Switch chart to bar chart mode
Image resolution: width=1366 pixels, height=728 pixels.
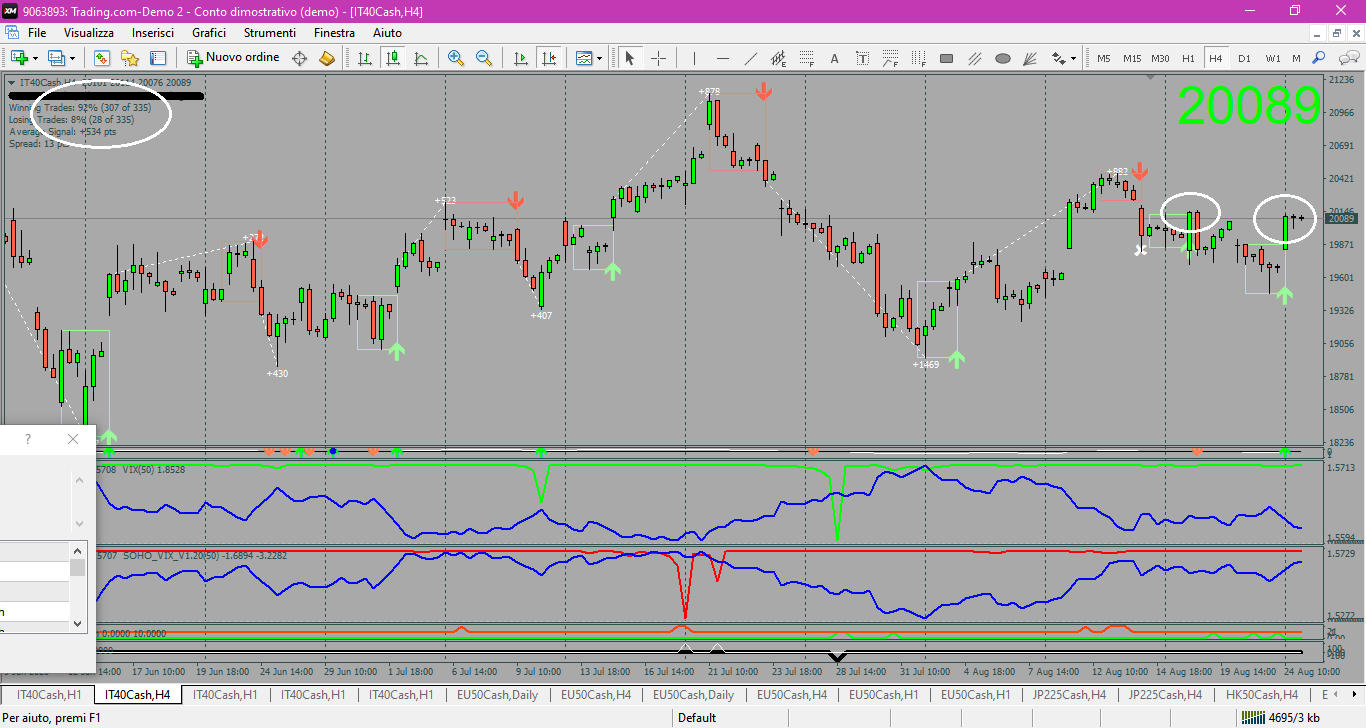pyautogui.click(x=365, y=58)
